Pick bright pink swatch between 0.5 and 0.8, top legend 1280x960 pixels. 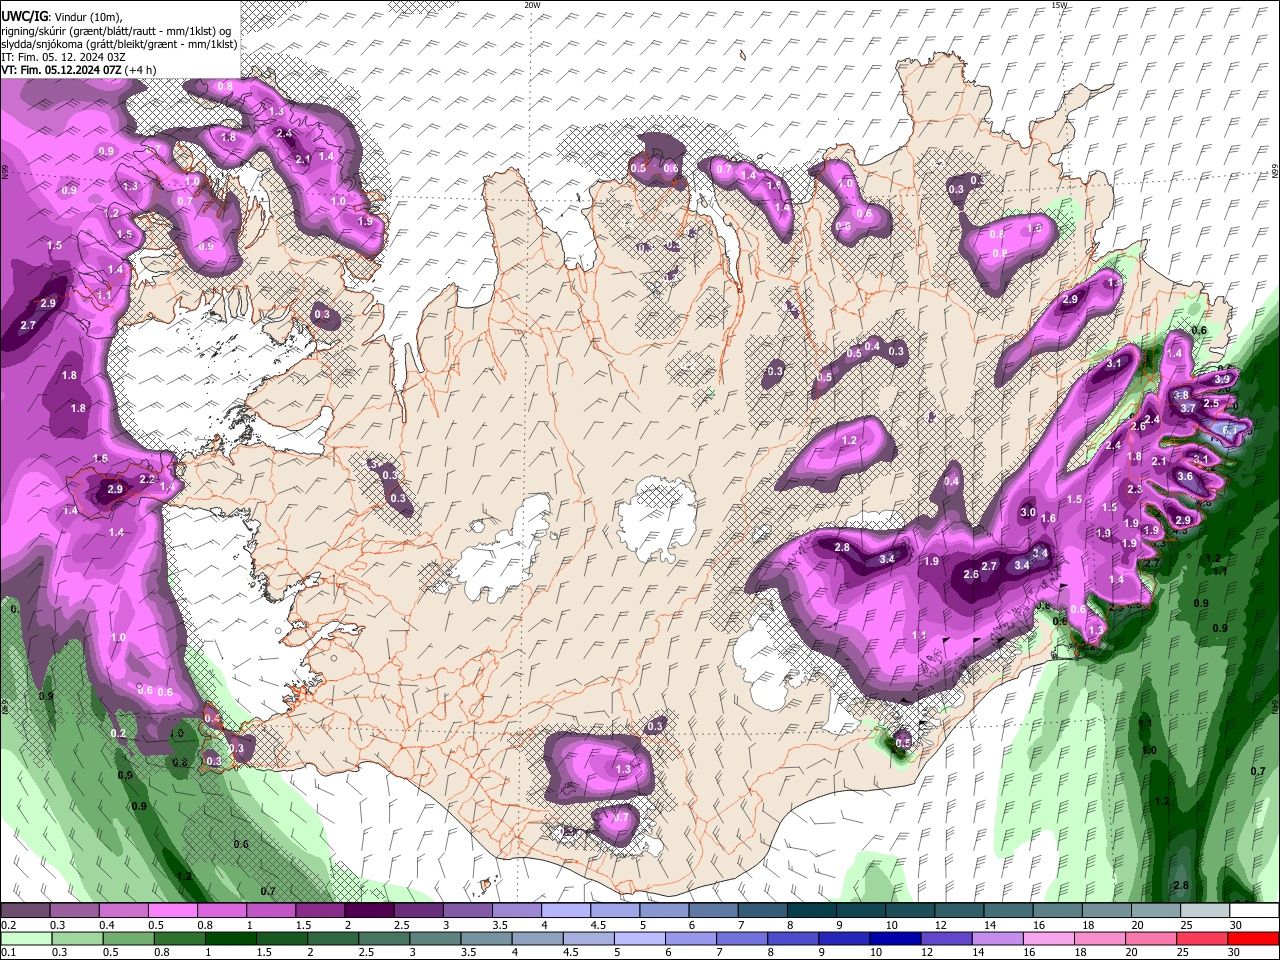pos(172,911)
